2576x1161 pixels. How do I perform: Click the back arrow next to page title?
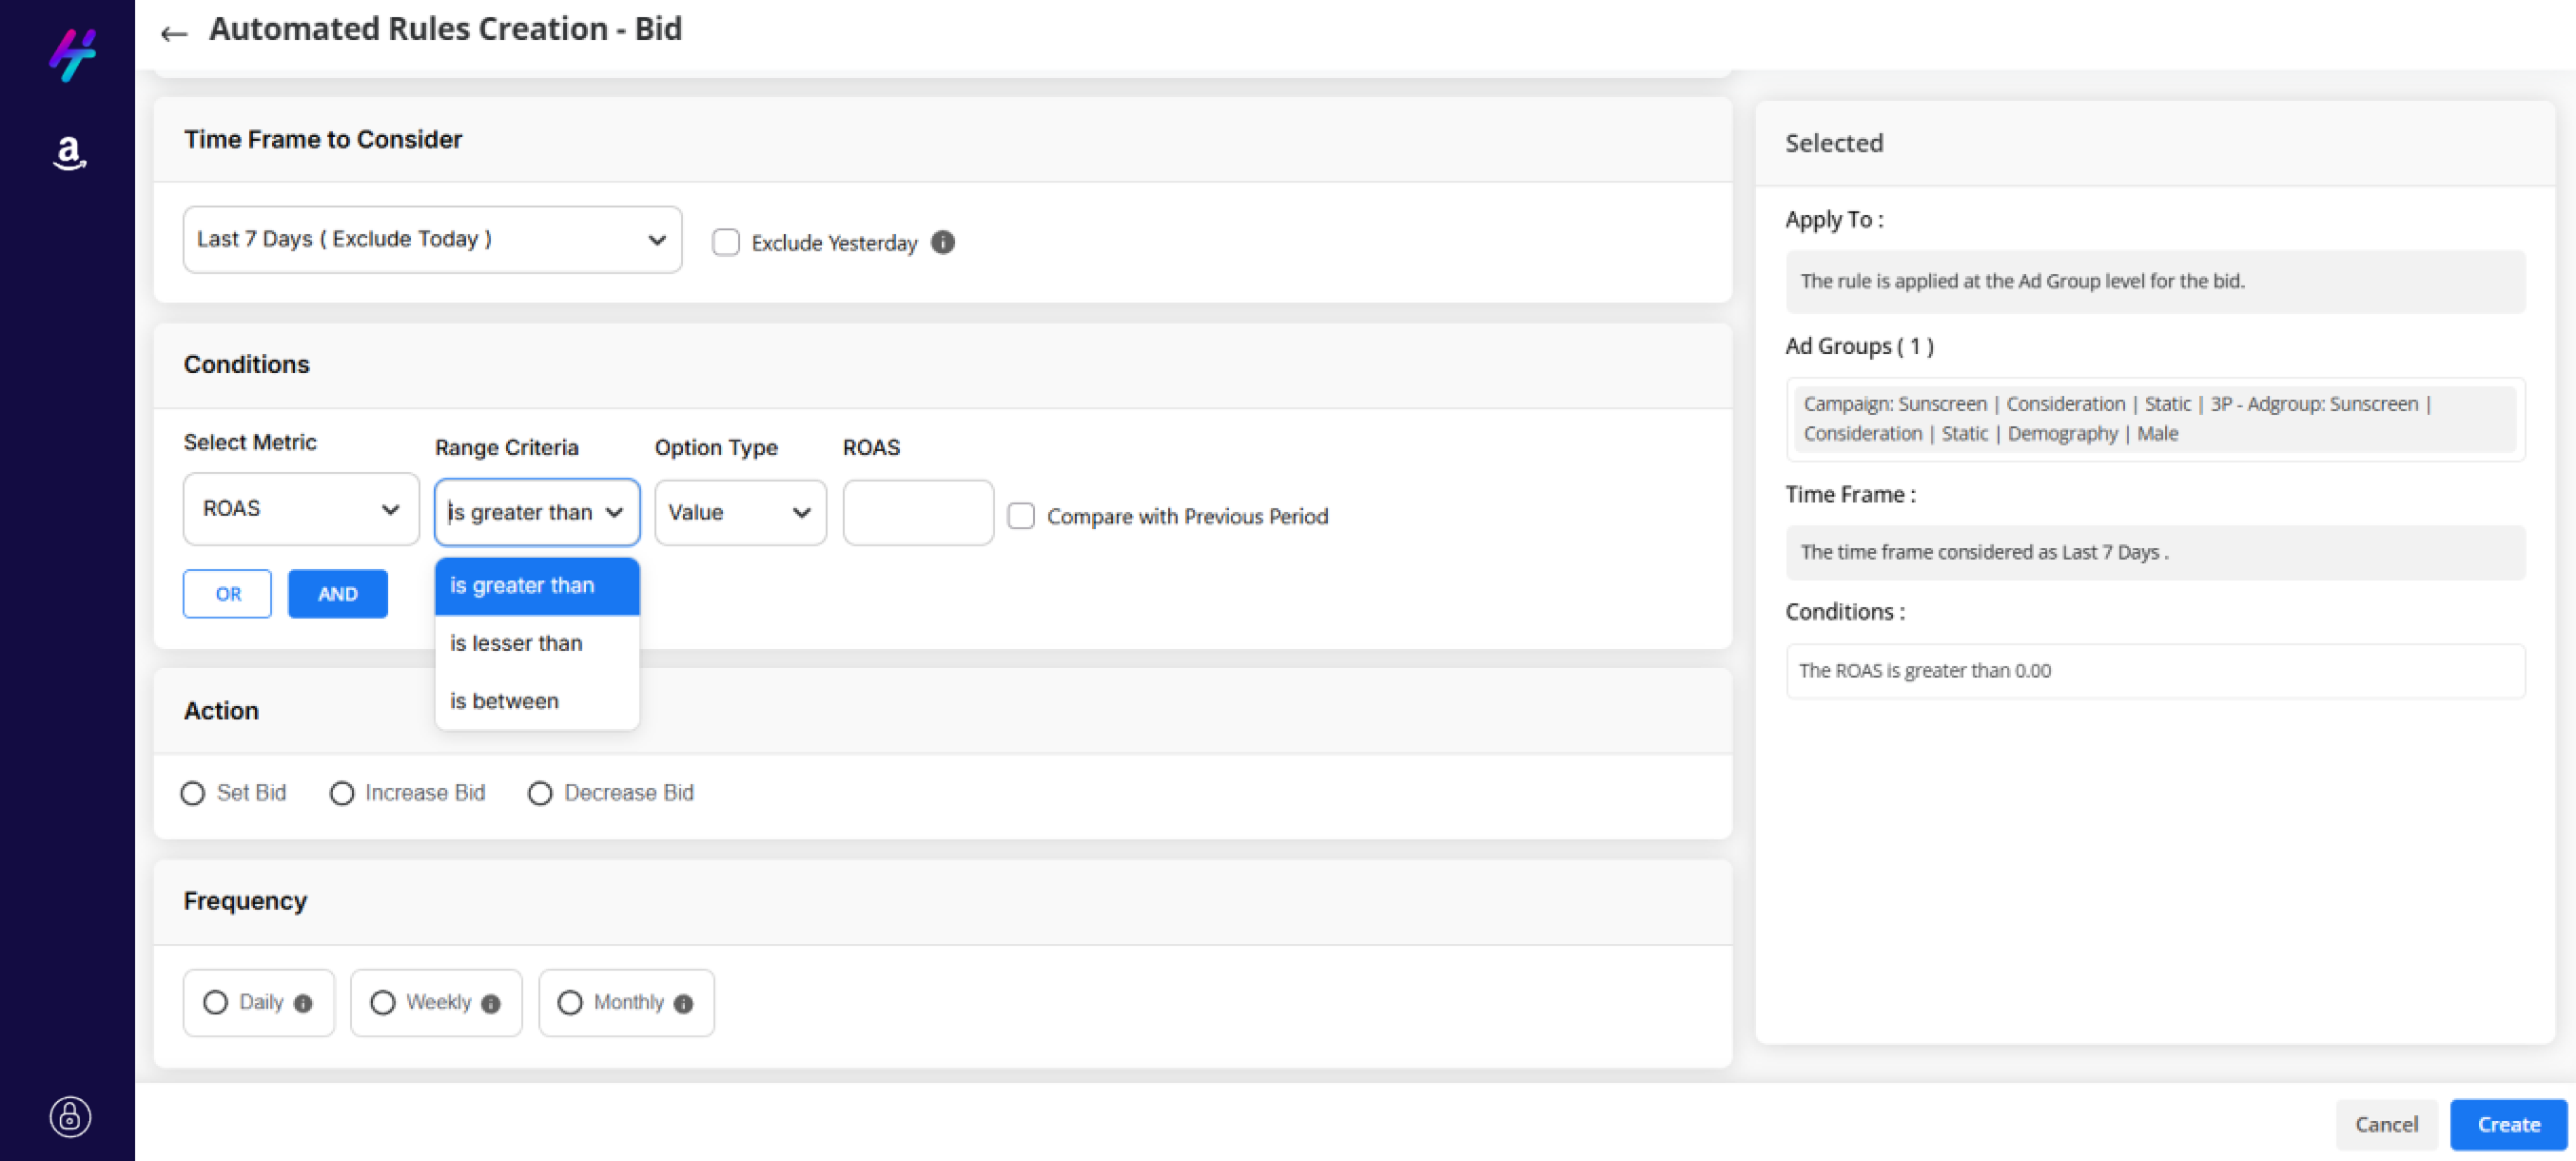pos(174,33)
